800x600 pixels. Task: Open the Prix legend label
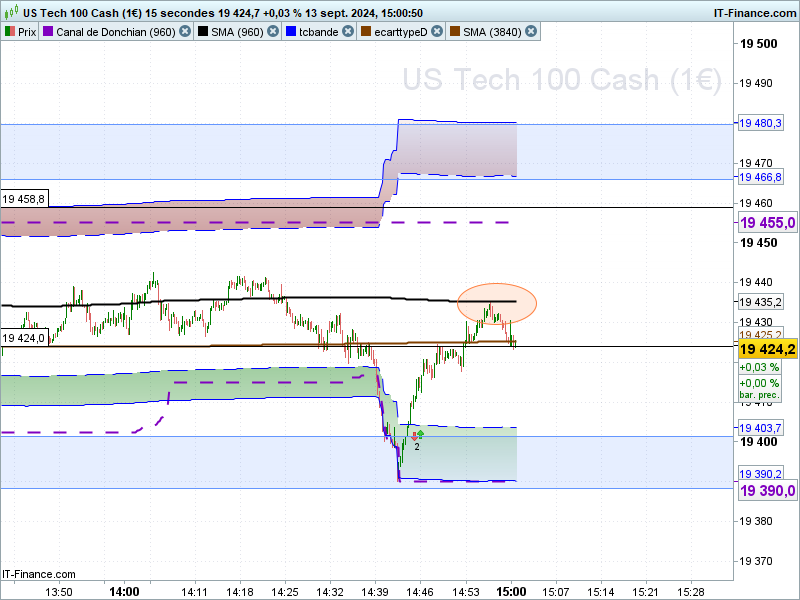(x=27, y=32)
